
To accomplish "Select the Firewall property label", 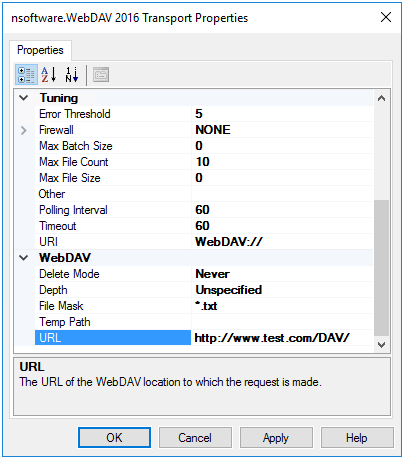I will pyautogui.click(x=113, y=130).
